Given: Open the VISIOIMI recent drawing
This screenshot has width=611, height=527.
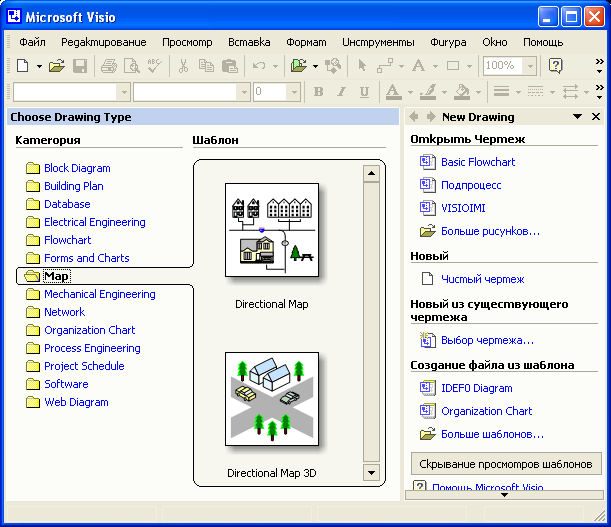Looking at the screenshot, I should tap(463, 208).
